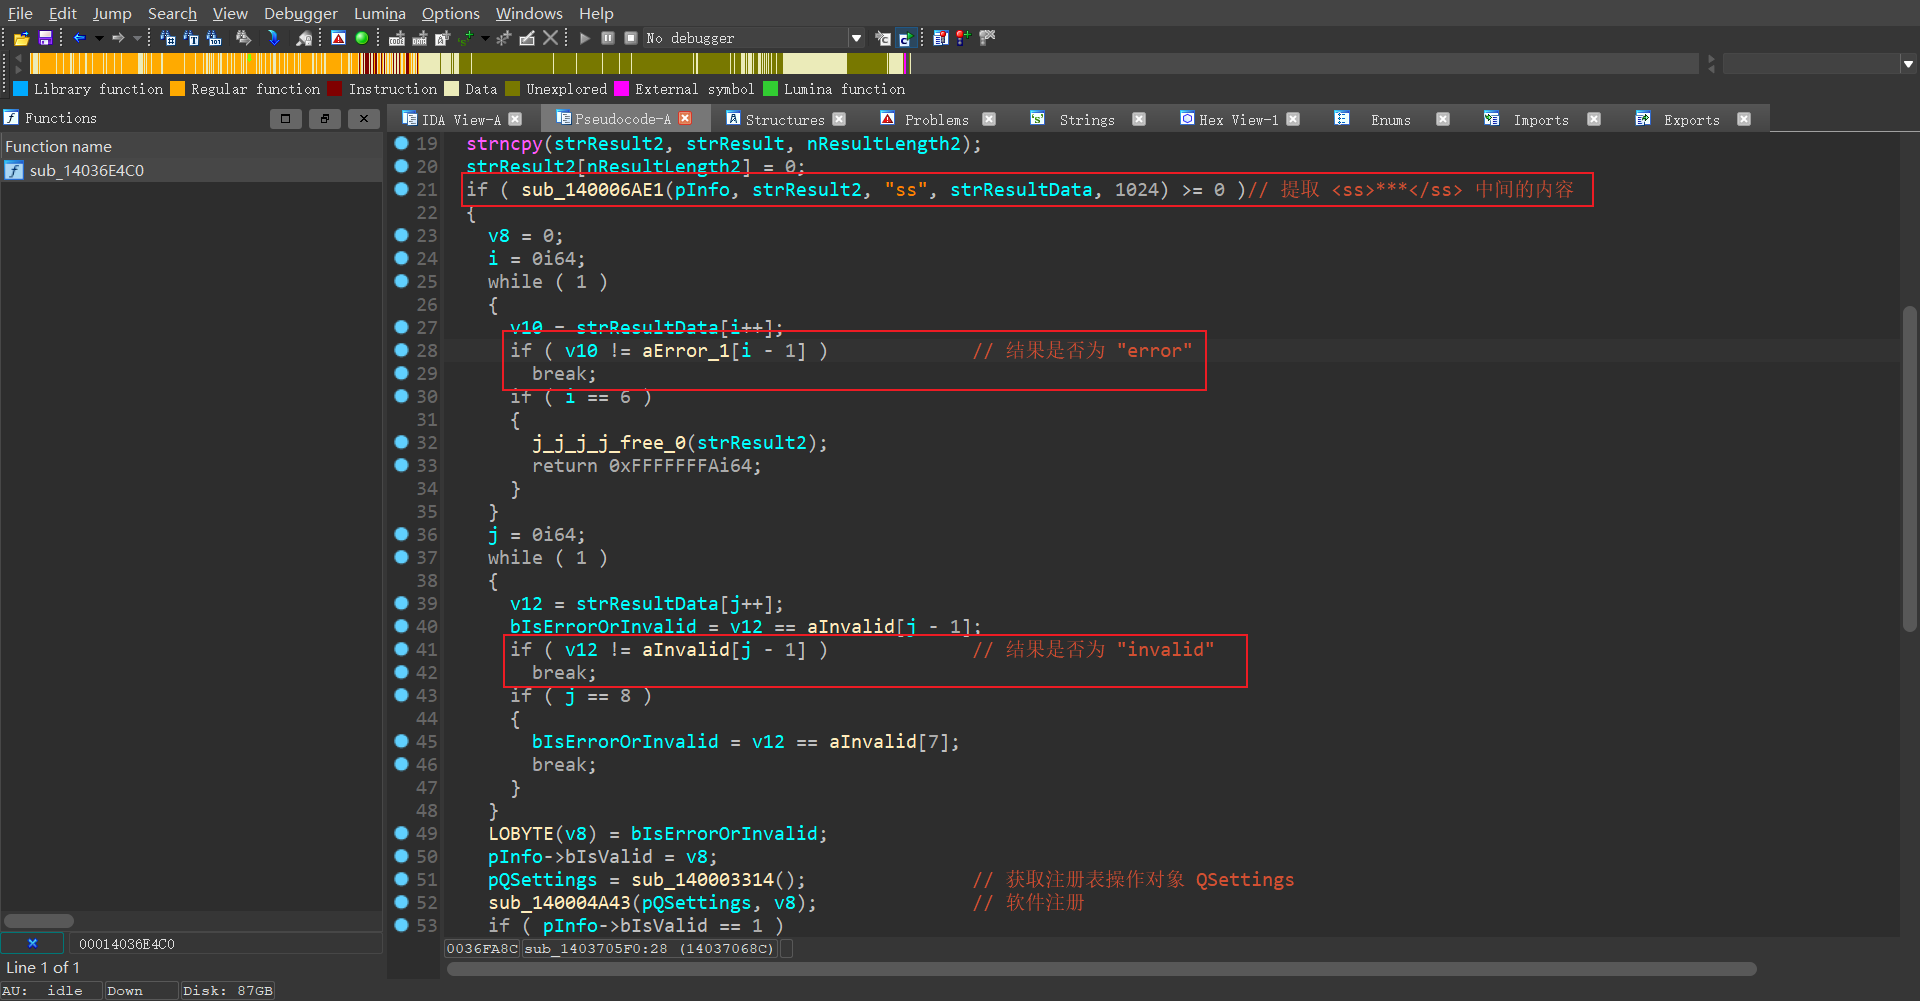
Task: Open the Debugger menu
Action: [300, 13]
